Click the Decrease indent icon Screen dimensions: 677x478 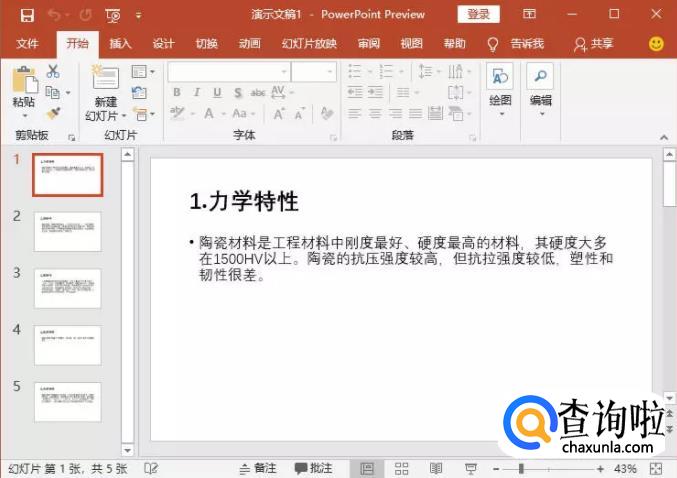(x=355, y=92)
